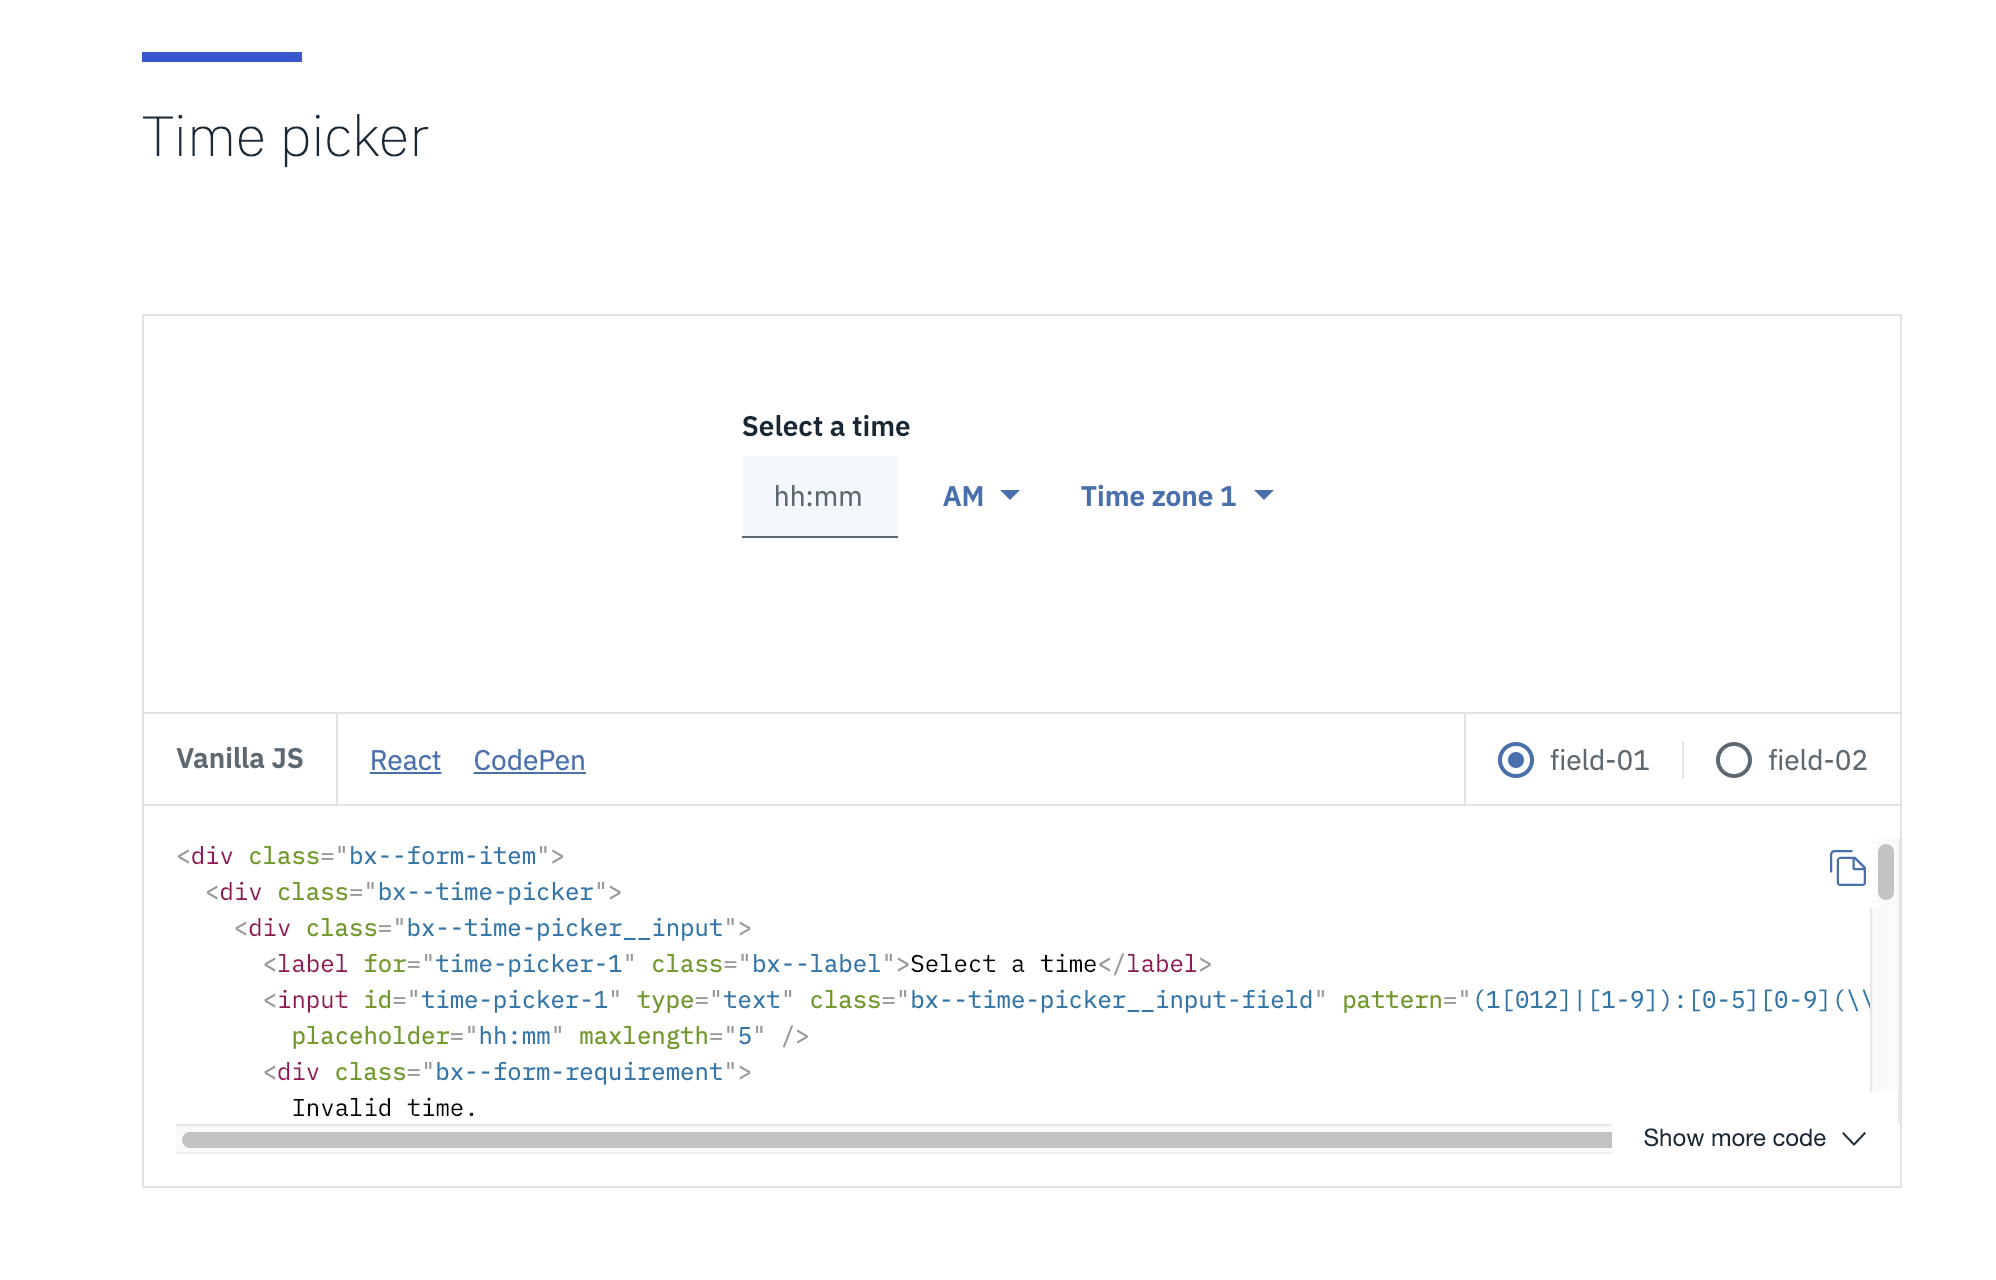
Task: Click the Show more code chevron icon
Action: 1855,1137
